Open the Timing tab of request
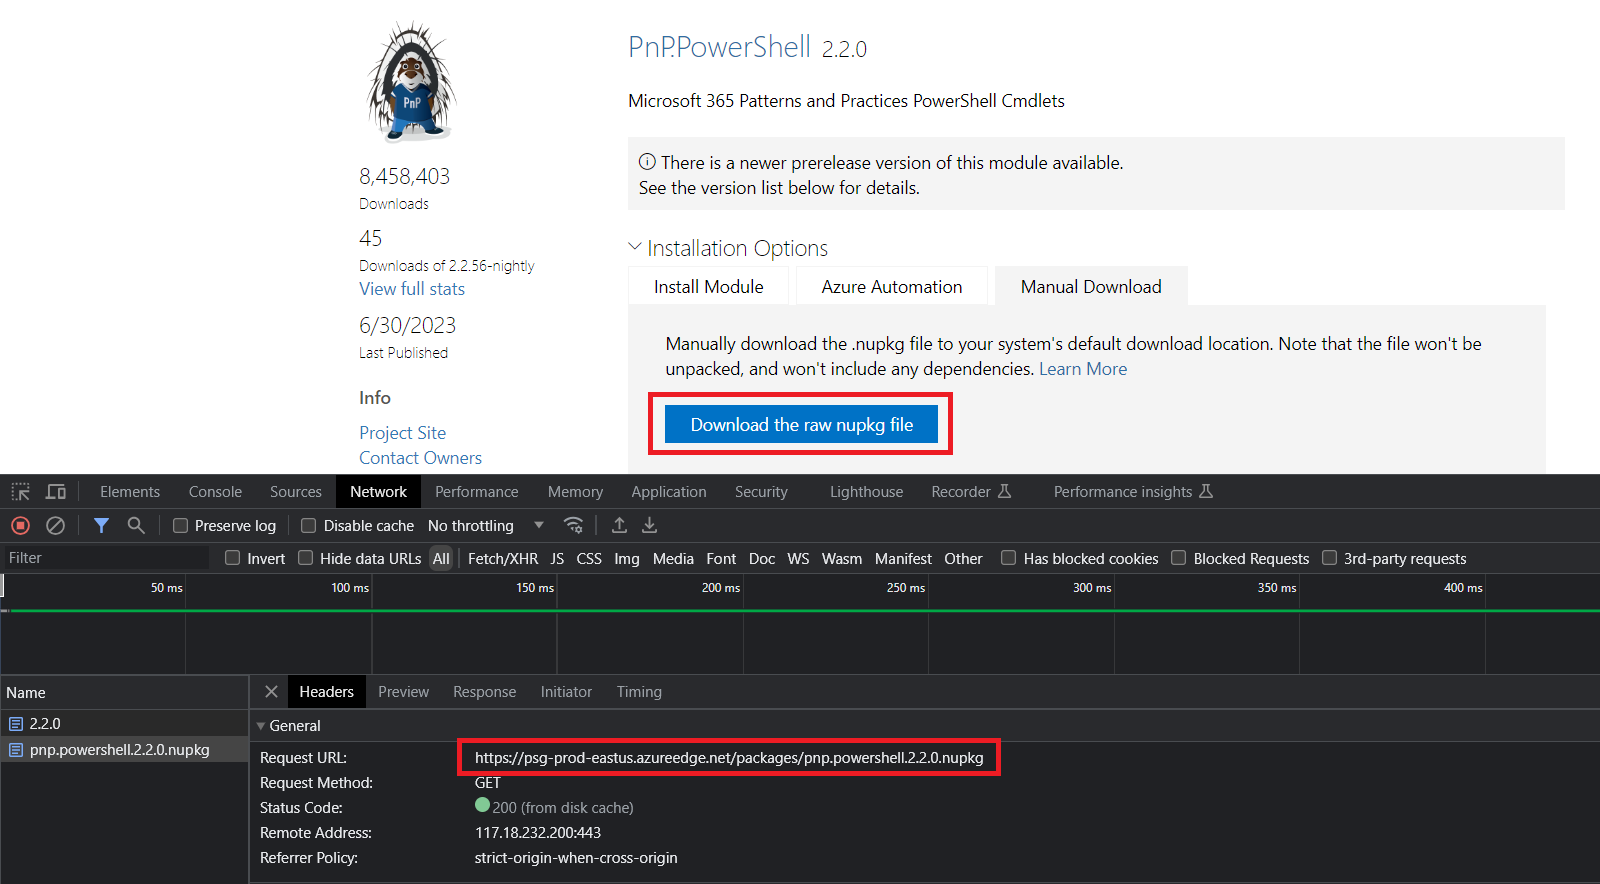Screen dimensions: 1600x884 click(x=639, y=692)
